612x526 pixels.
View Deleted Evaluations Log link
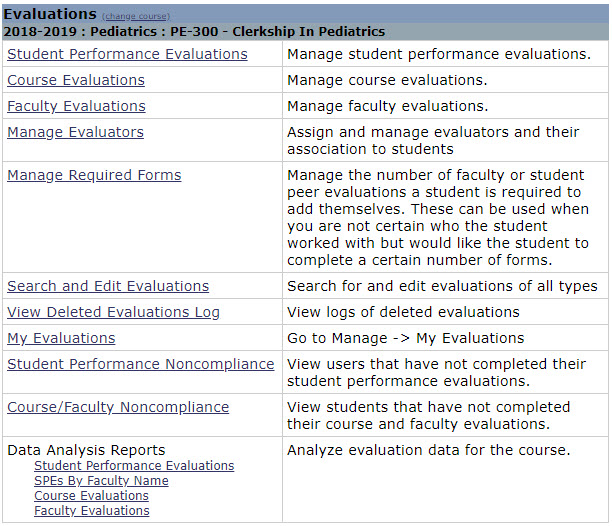[x=113, y=312]
